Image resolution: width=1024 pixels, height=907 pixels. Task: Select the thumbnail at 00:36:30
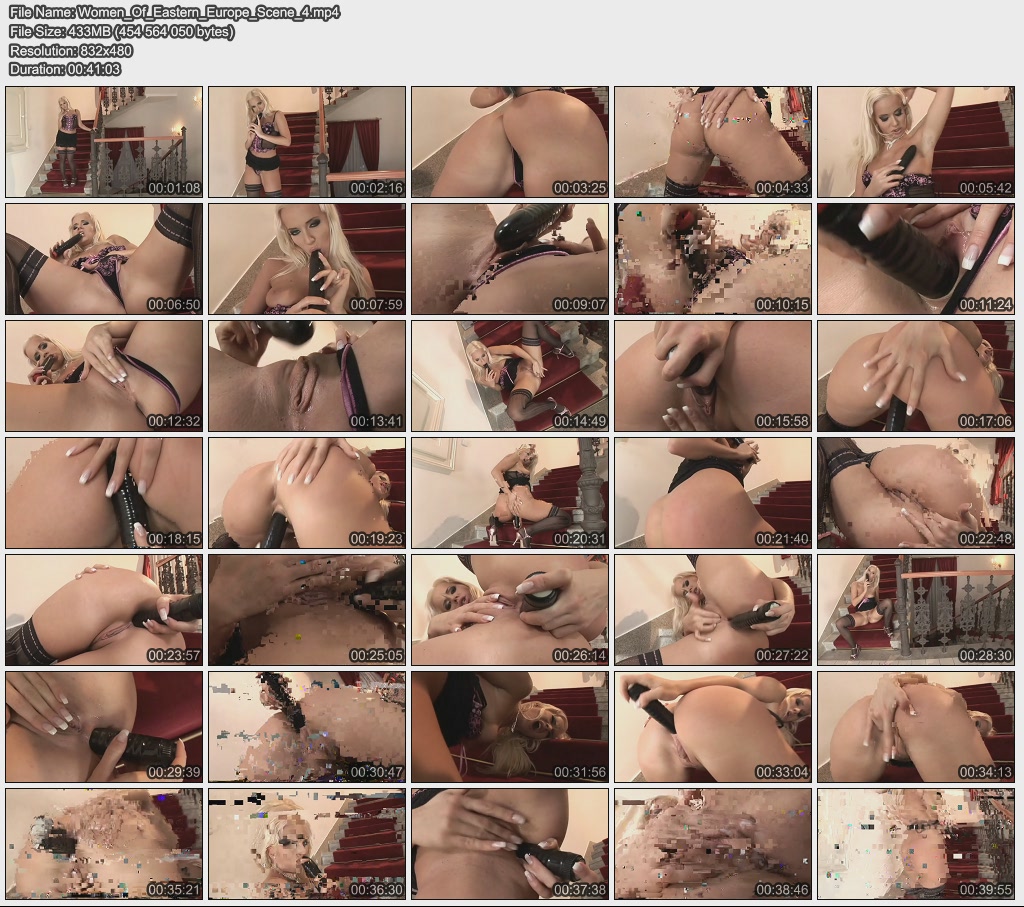[x=307, y=844]
